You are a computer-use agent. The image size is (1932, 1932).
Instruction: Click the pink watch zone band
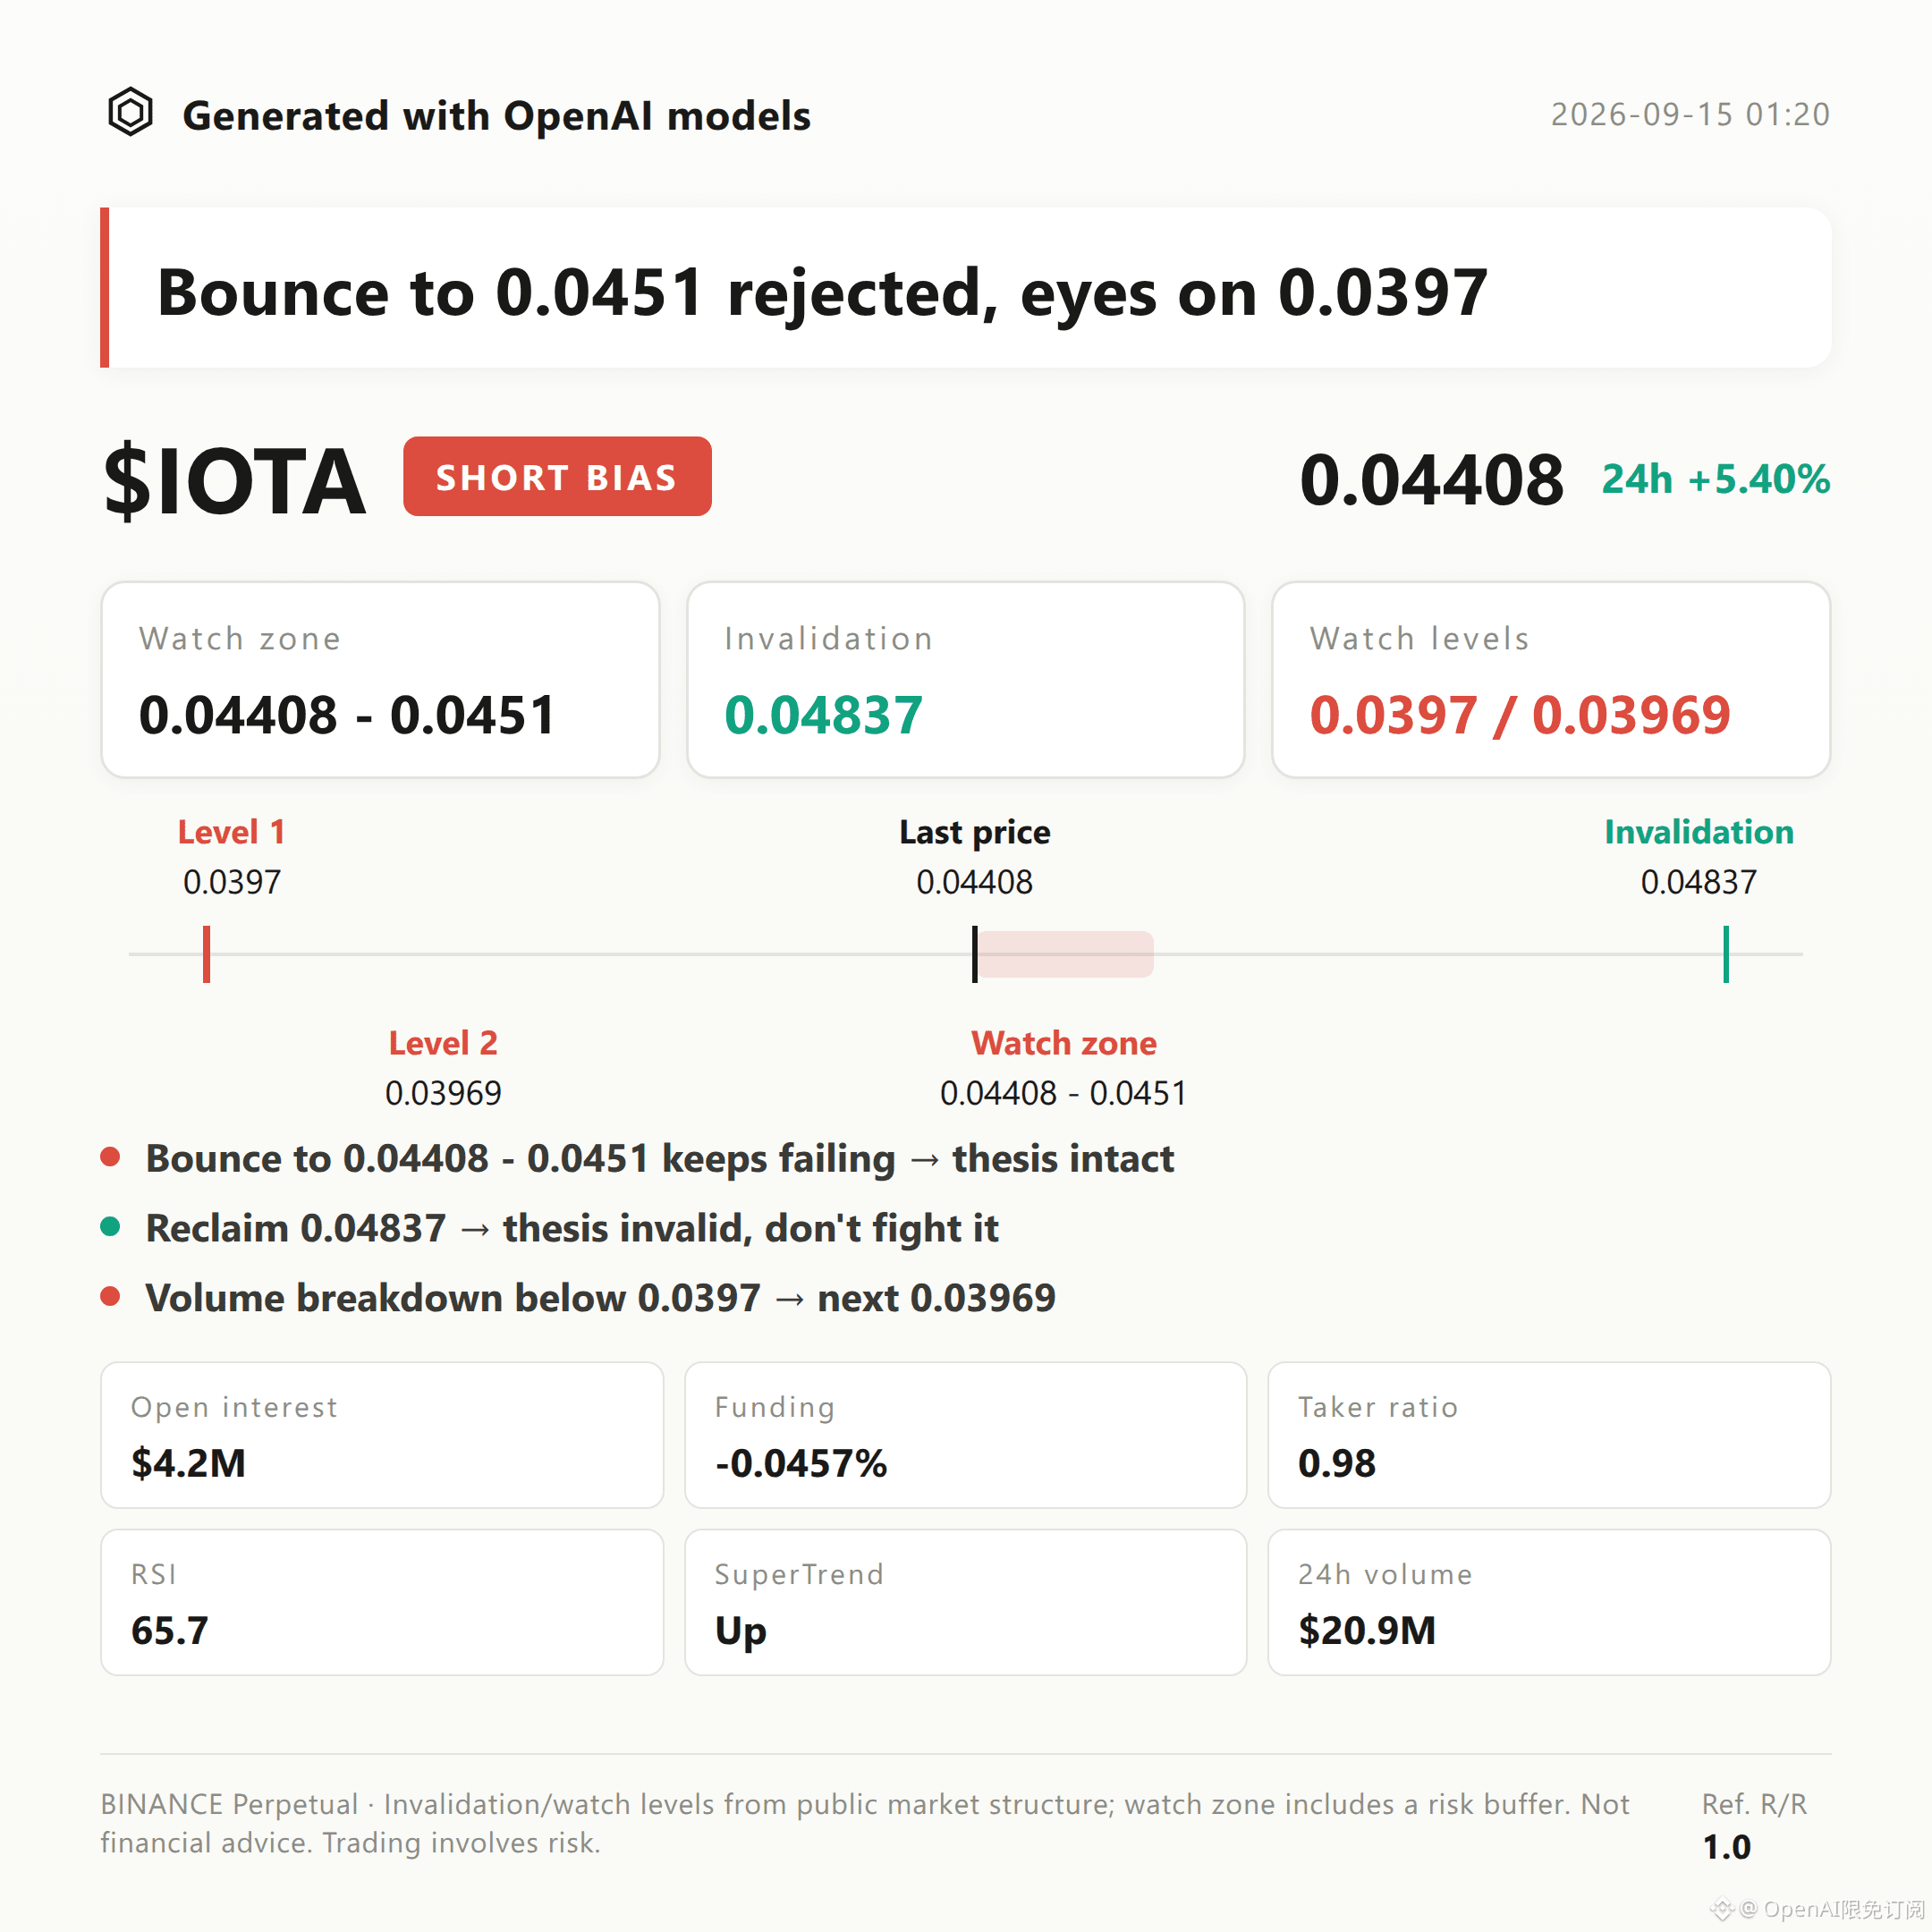[x=1066, y=954]
